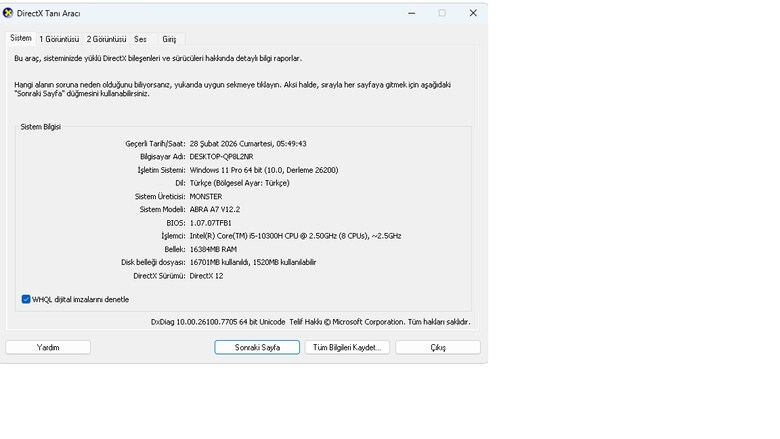Click Tüm Bilgileri Kaydet button
The height and width of the screenshot is (439, 780).
[x=347, y=347]
